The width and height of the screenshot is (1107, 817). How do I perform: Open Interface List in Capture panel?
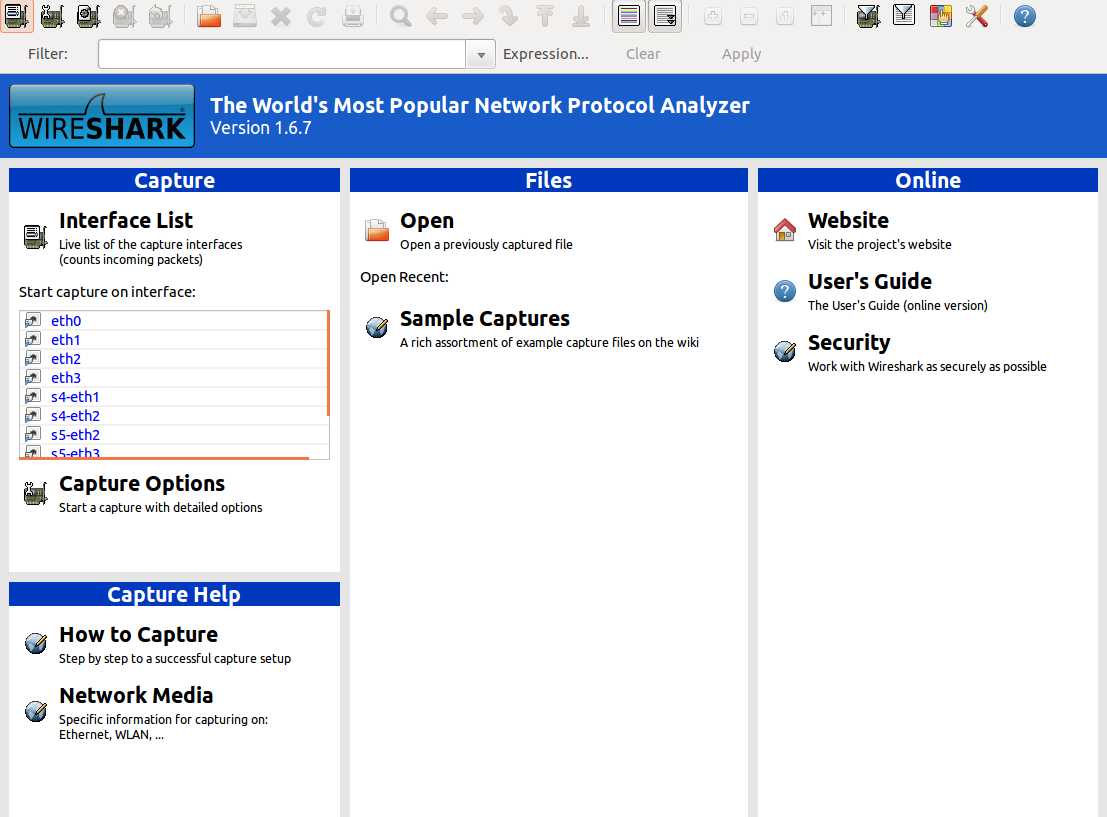[126, 220]
